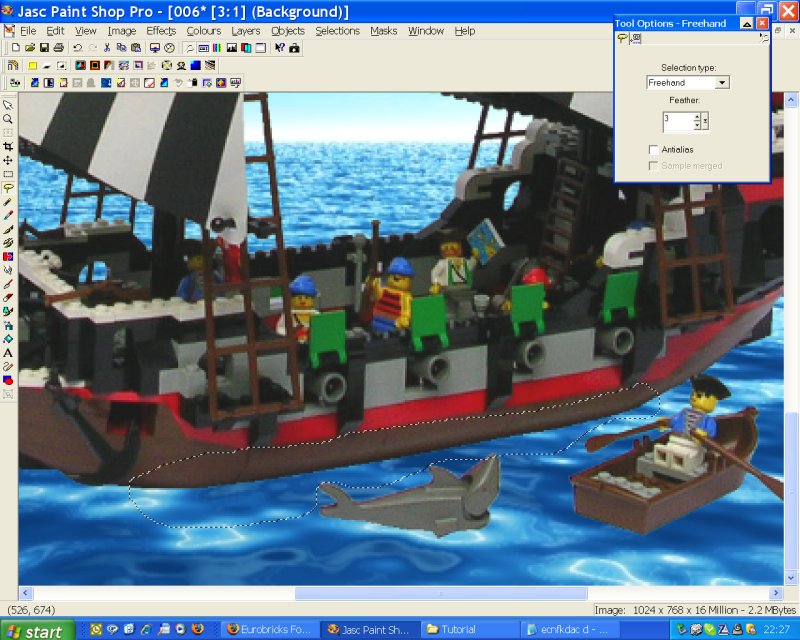The height and width of the screenshot is (640, 800).
Task: Increase Feather value with up arrow
Action: (x=697, y=117)
